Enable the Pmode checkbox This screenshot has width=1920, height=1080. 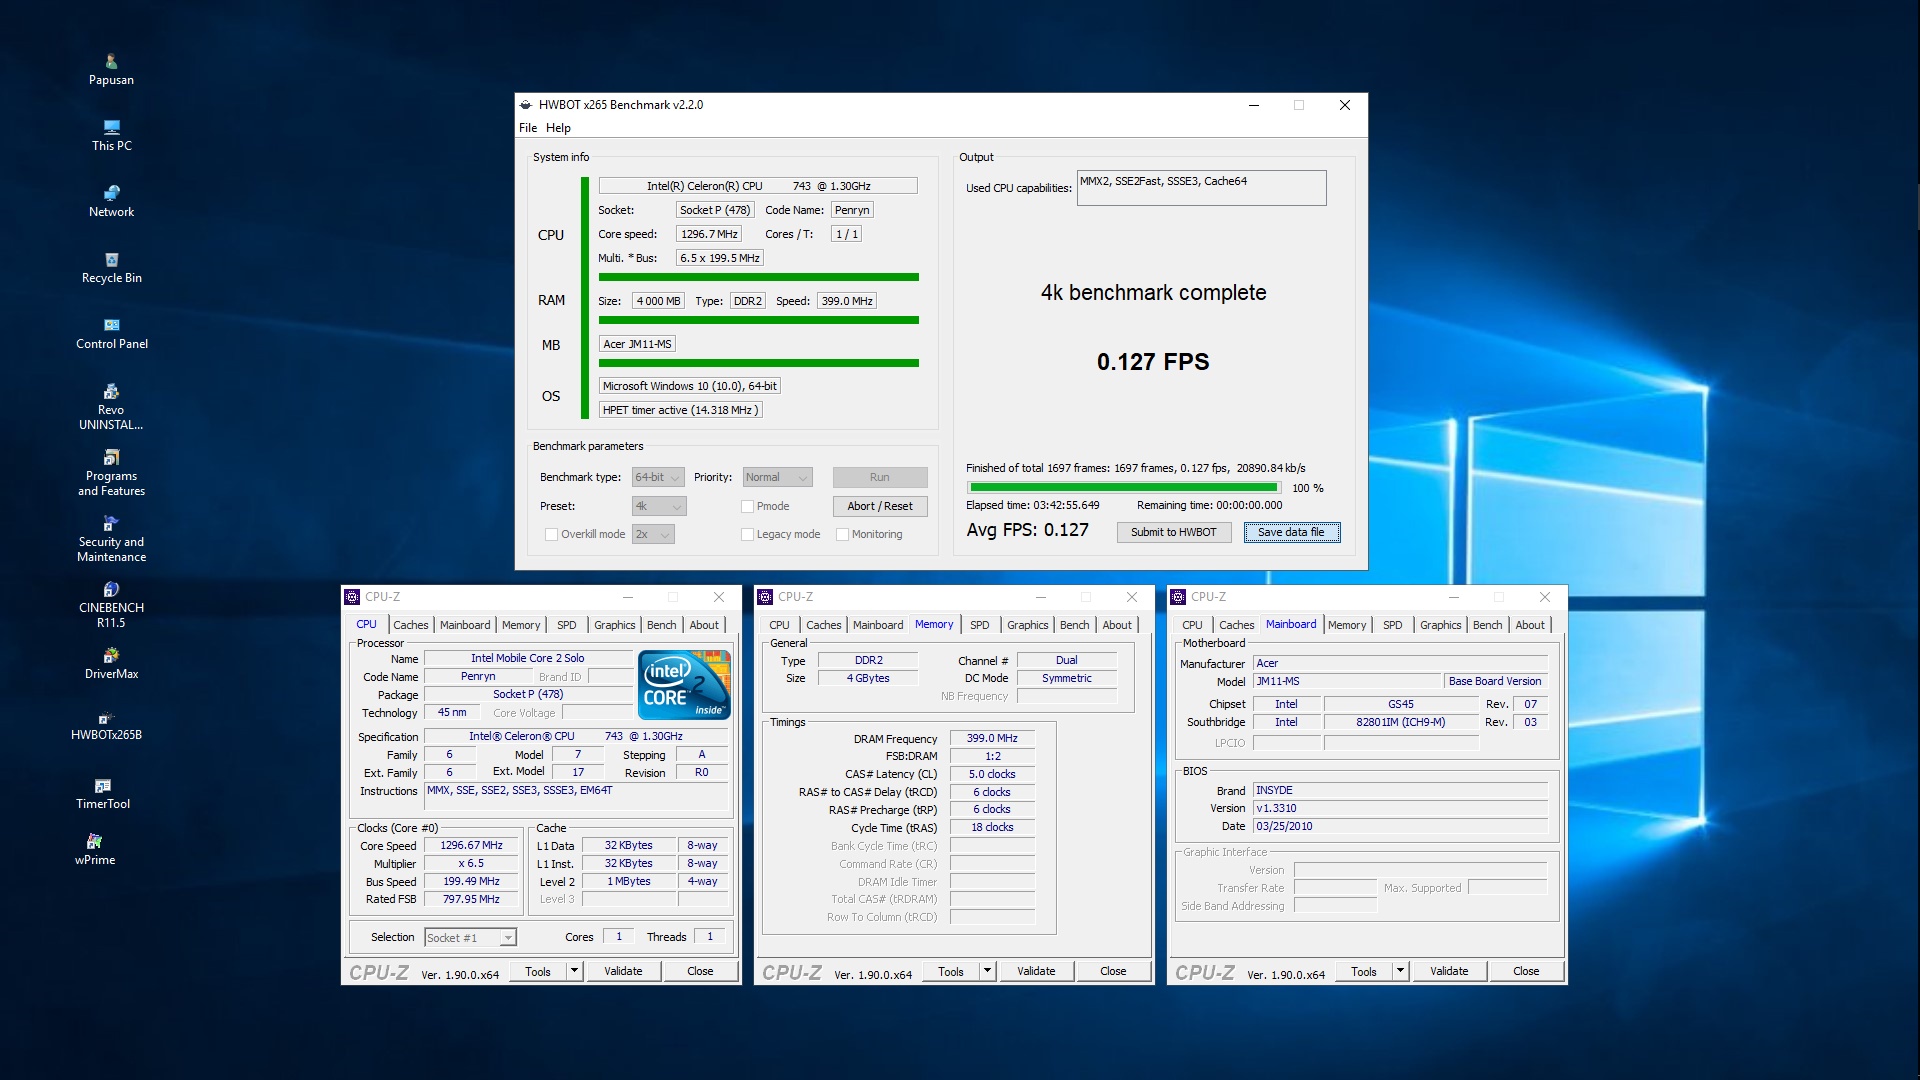tap(747, 507)
